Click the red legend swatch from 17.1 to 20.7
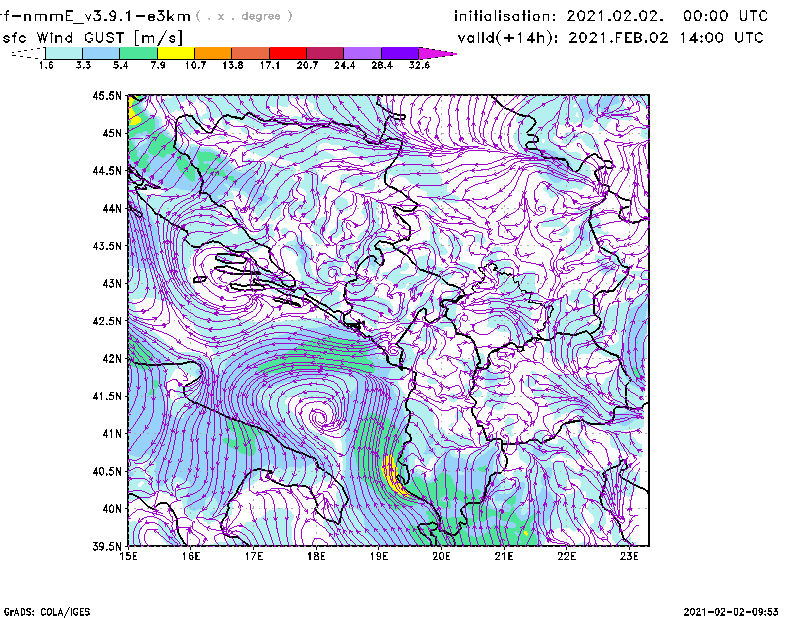This screenshot has height=618, width=800. [288, 53]
